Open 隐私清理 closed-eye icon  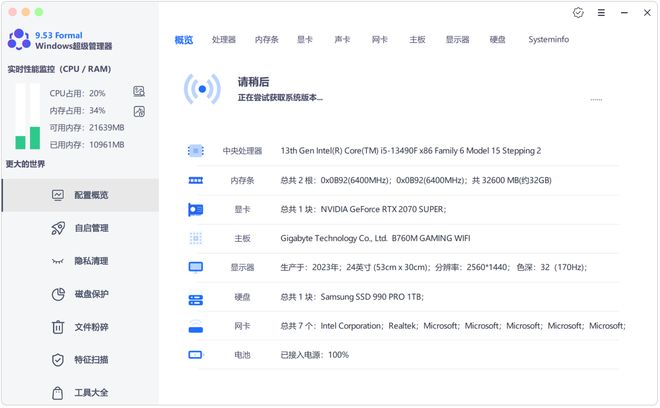pos(58,261)
